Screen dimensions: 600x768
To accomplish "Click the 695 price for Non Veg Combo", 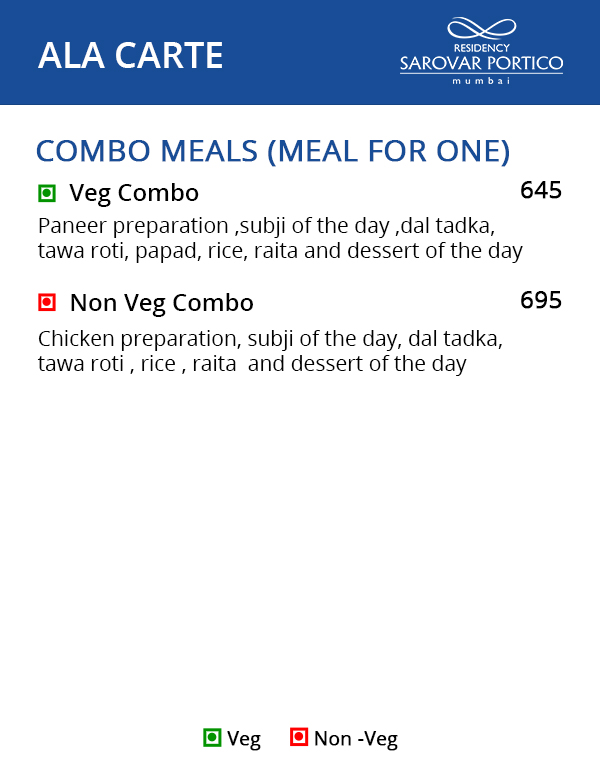I will point(541,300).
